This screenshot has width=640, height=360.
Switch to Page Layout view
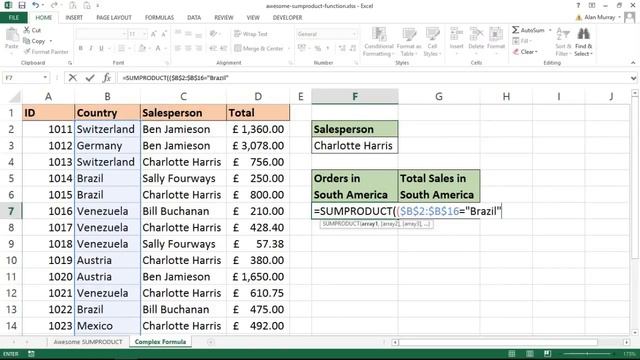(x=529, y=353)
